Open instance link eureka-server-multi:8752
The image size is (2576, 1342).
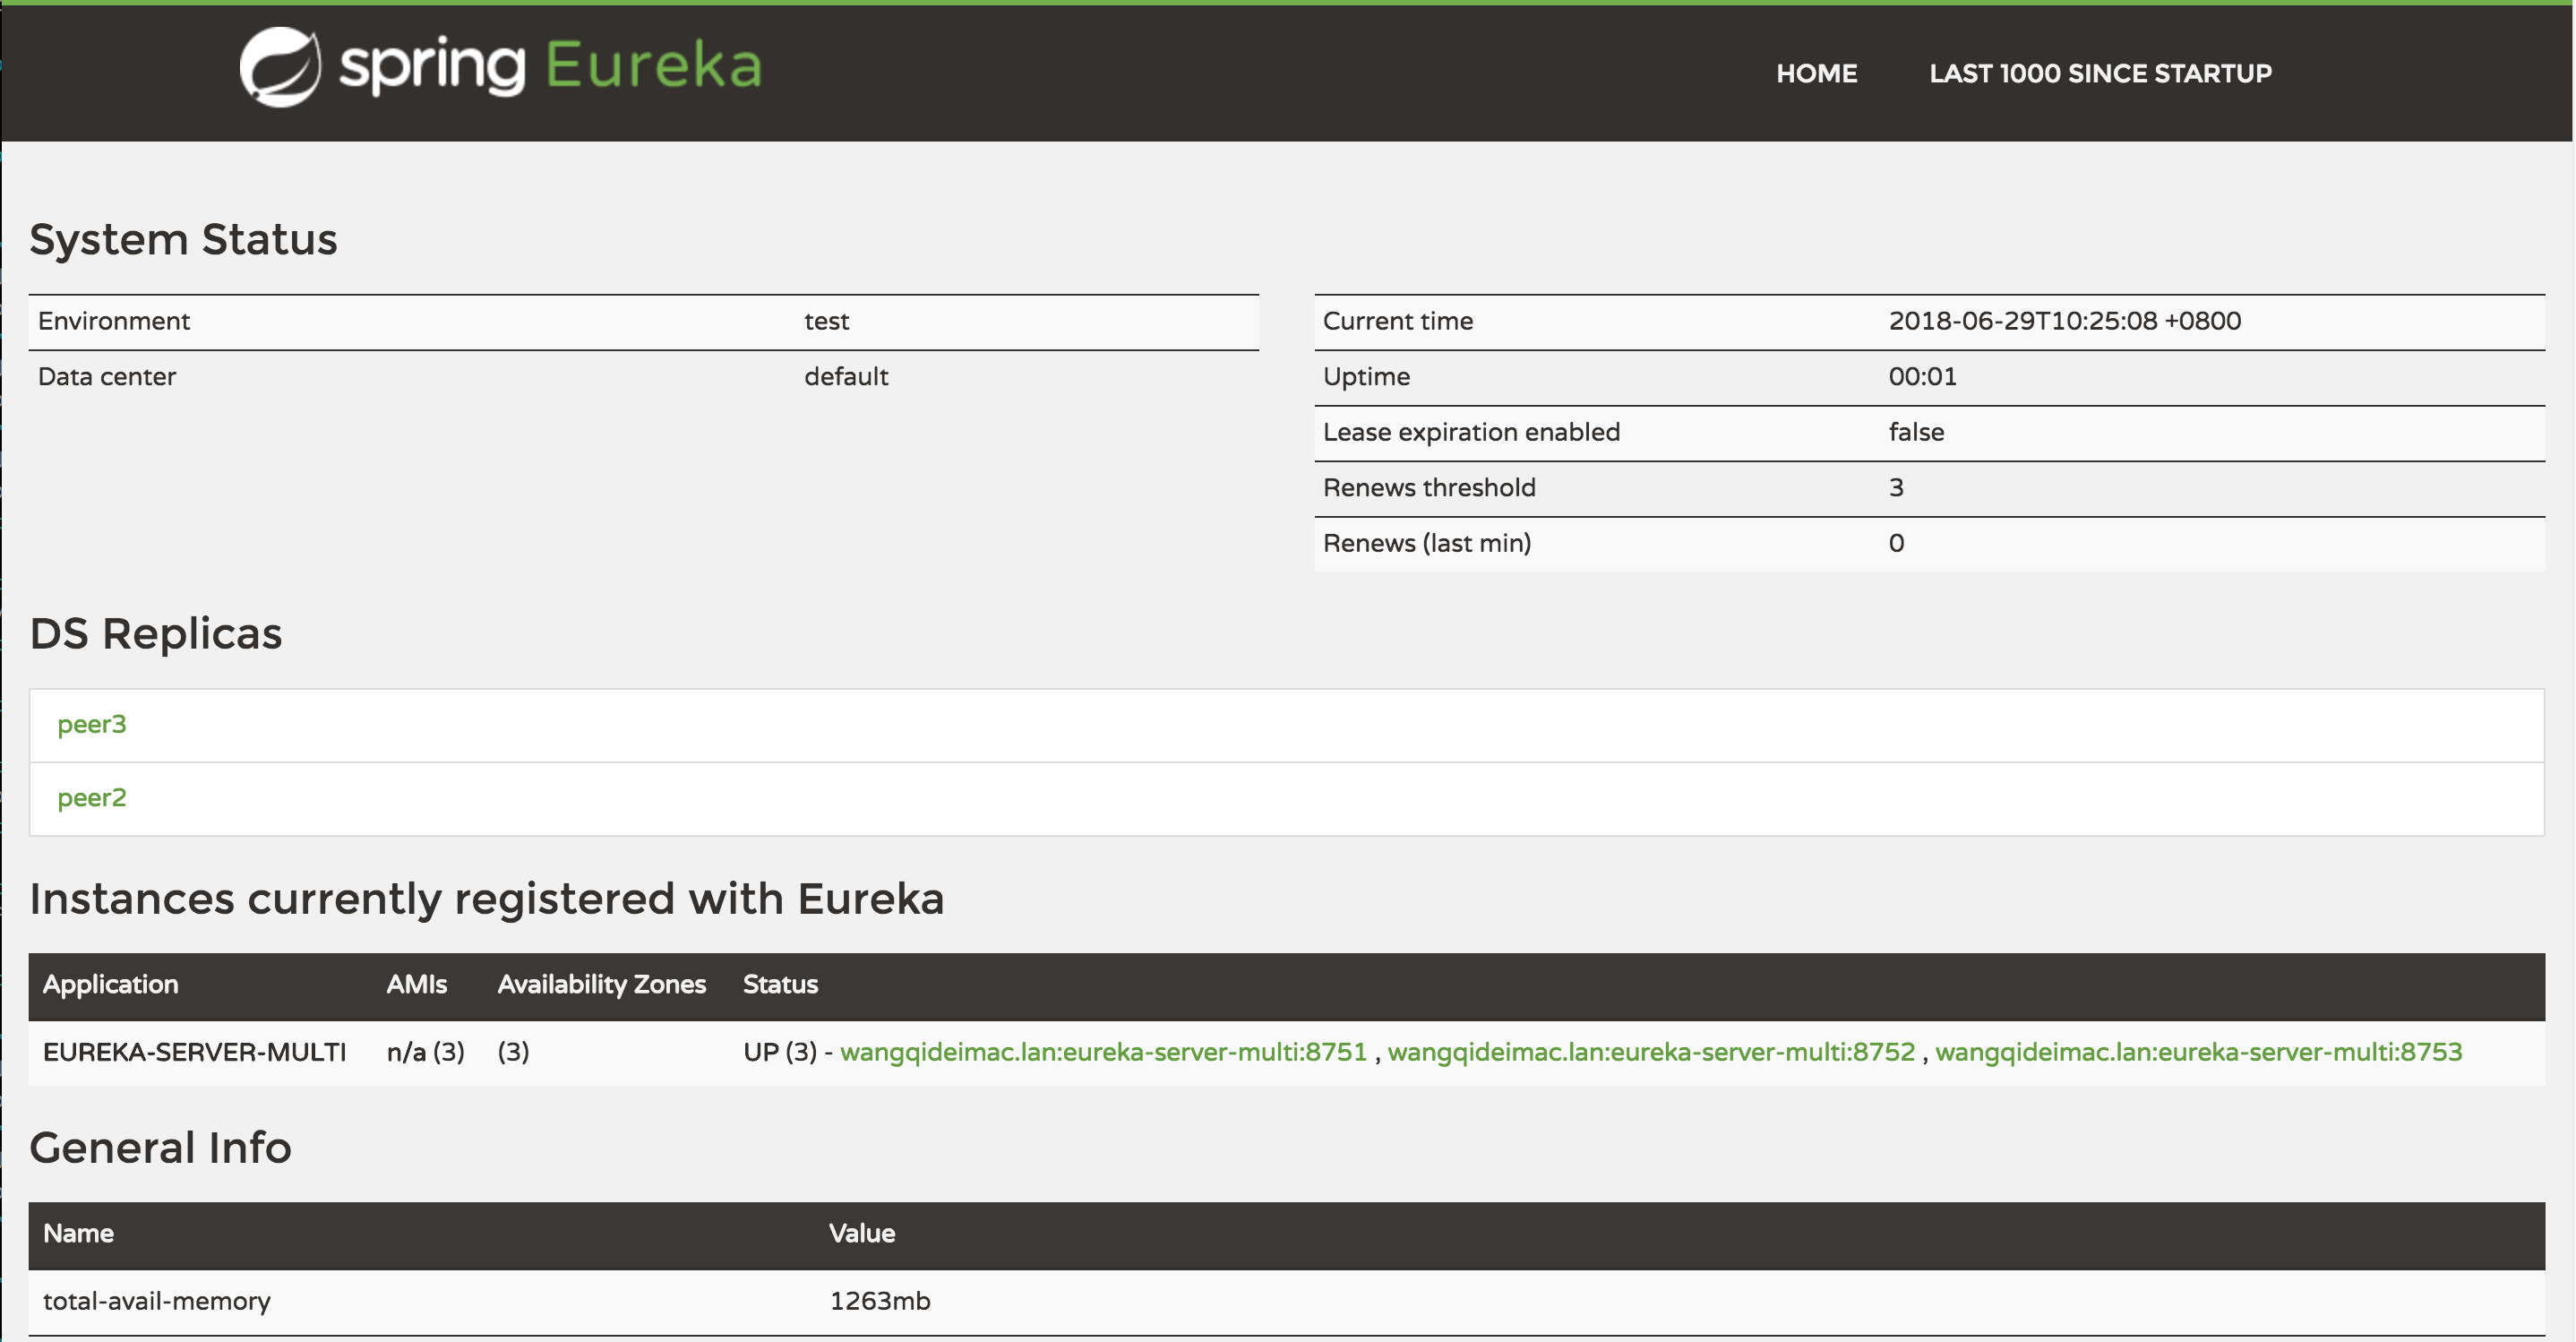(x=1651, y=1052)
